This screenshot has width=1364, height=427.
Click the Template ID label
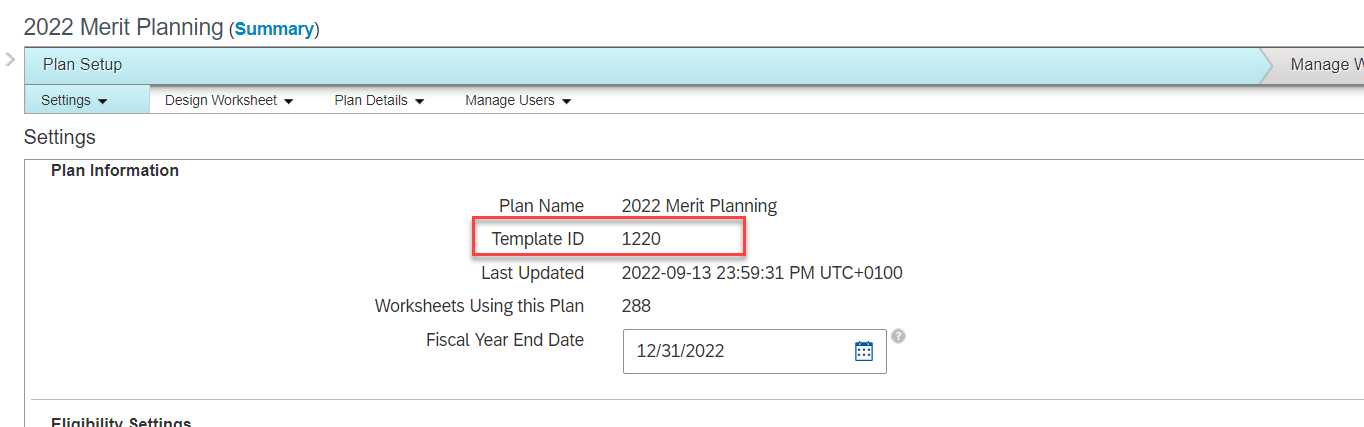pyautogui.click(x=537, y=239)
